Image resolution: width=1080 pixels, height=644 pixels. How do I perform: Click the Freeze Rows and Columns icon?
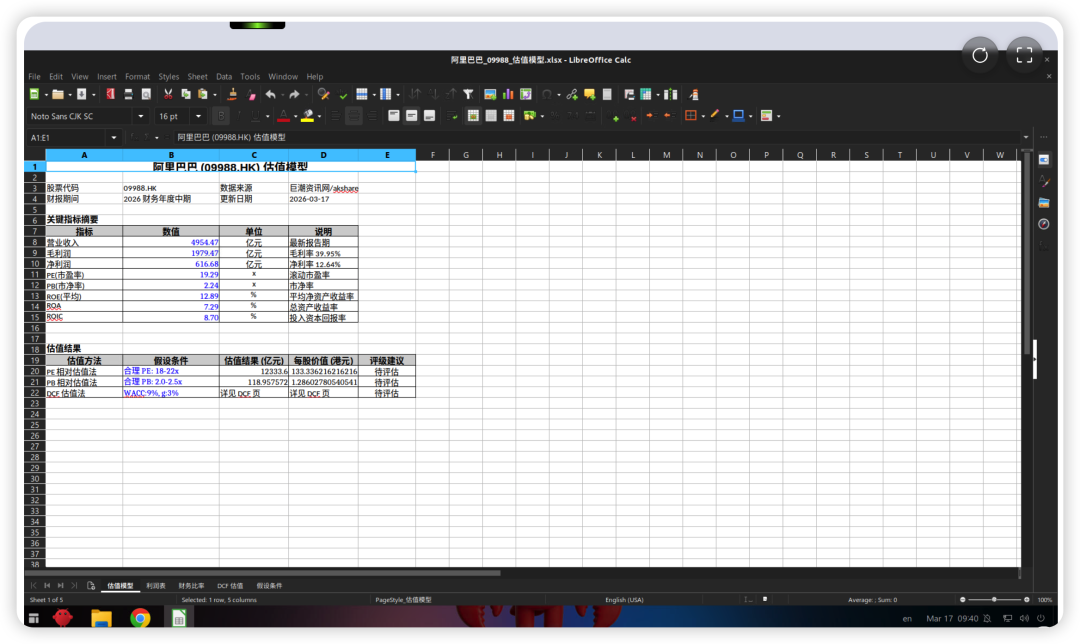click(x=645, y=94)
